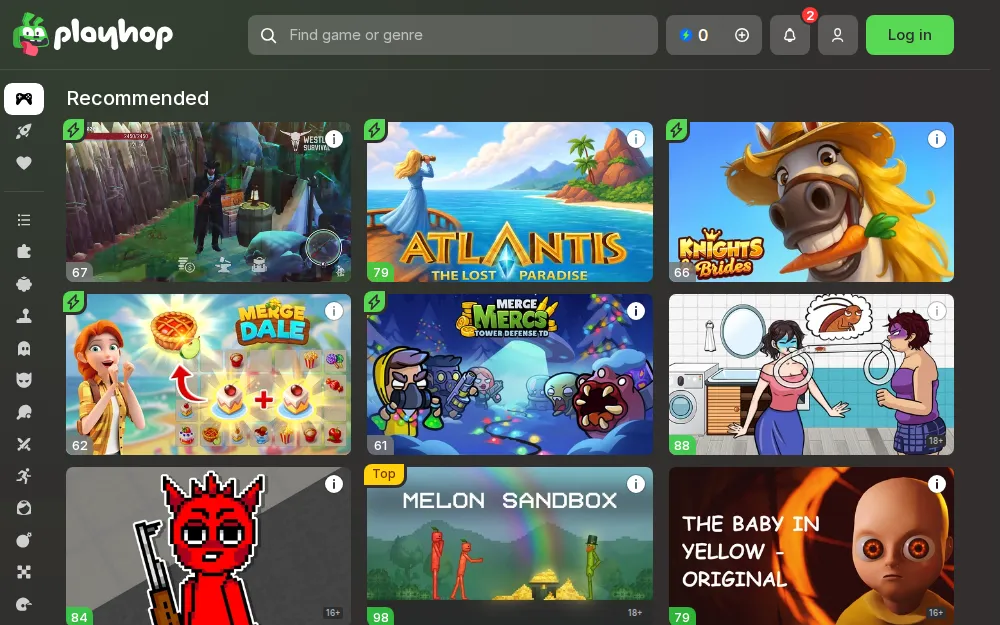Click the lightning badge on Knights Brides card
The width and height of the screenshot is (1000, 625).
click(x=676, y=130)
